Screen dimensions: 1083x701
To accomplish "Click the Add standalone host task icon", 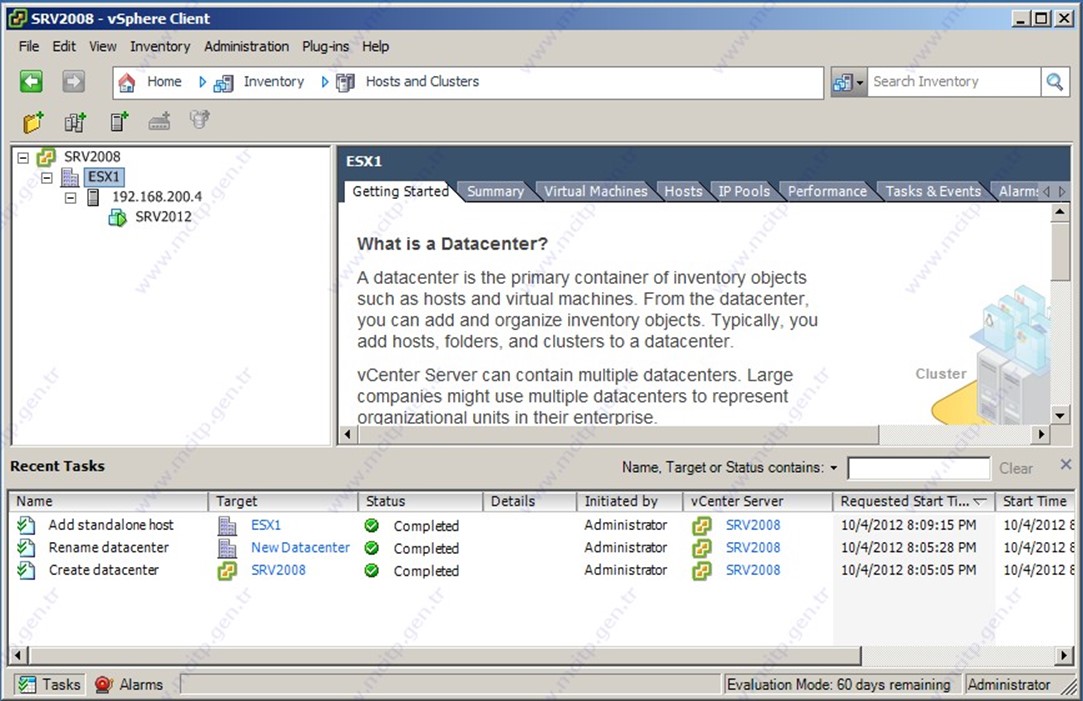I will coord(26,526).
